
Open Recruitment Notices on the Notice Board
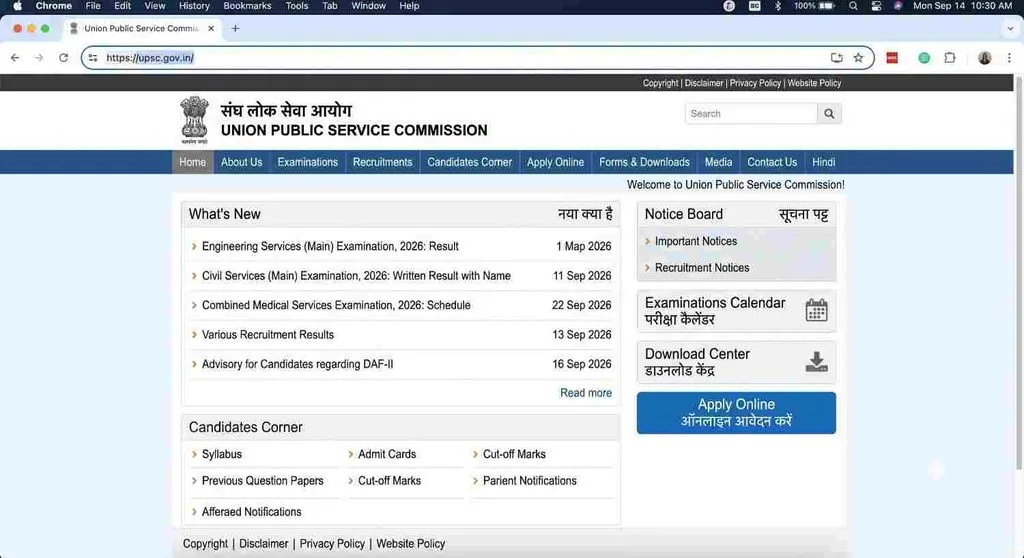pyautogui.click(x=702, y=268)
